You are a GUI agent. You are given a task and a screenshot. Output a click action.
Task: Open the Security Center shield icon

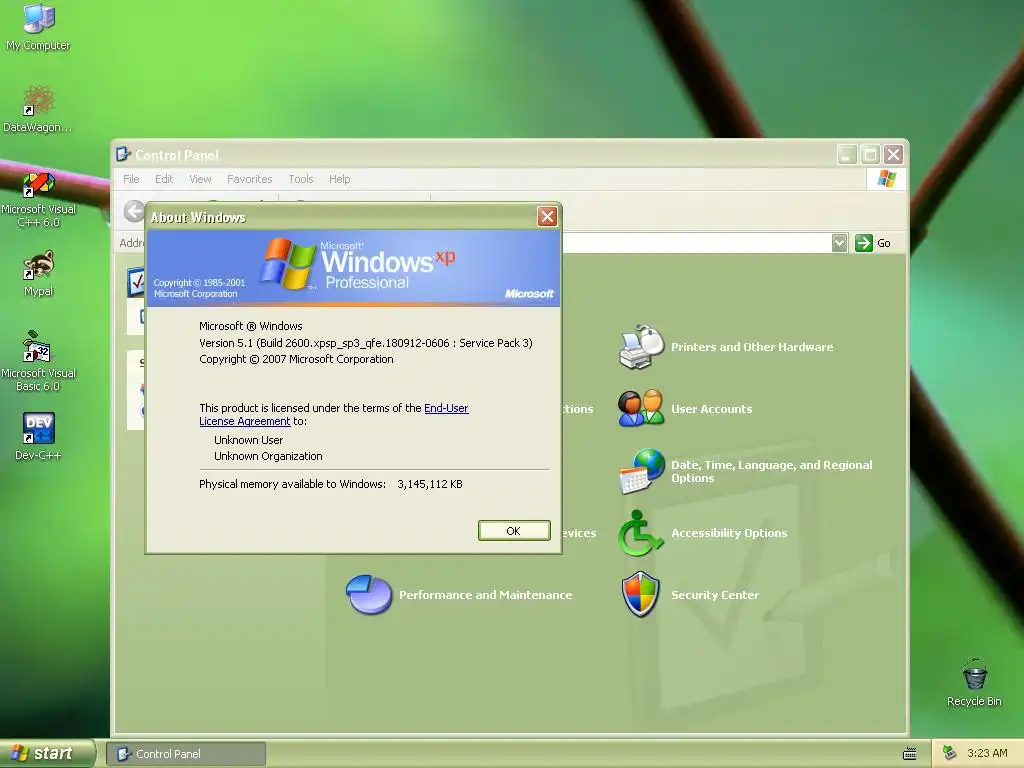pyautogui.click(x=640, y=594)
